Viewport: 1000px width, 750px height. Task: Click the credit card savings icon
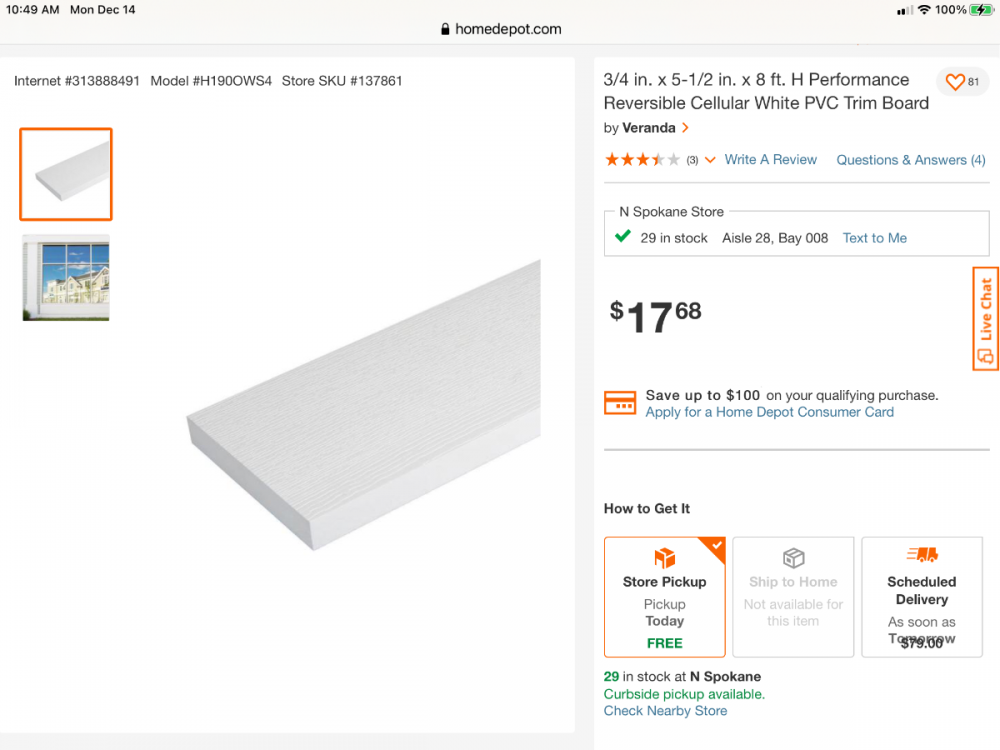click(620, 403)
